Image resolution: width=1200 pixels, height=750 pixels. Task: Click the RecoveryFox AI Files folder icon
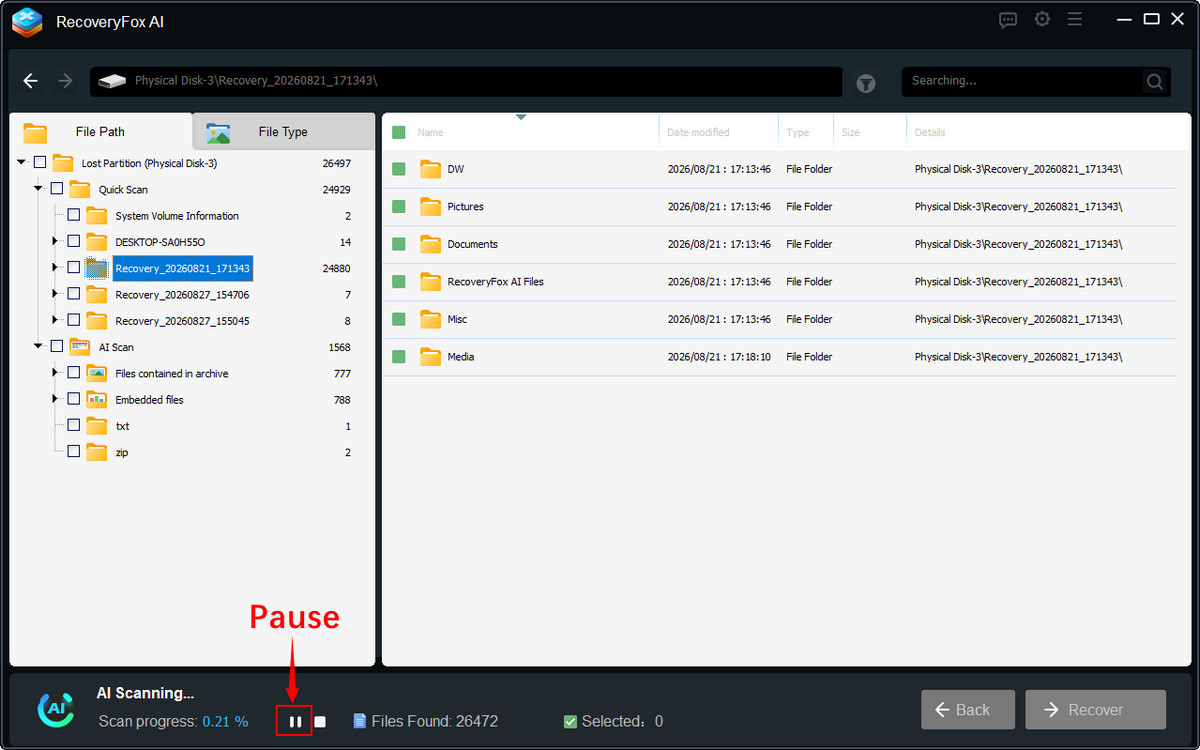pos(431,282)
